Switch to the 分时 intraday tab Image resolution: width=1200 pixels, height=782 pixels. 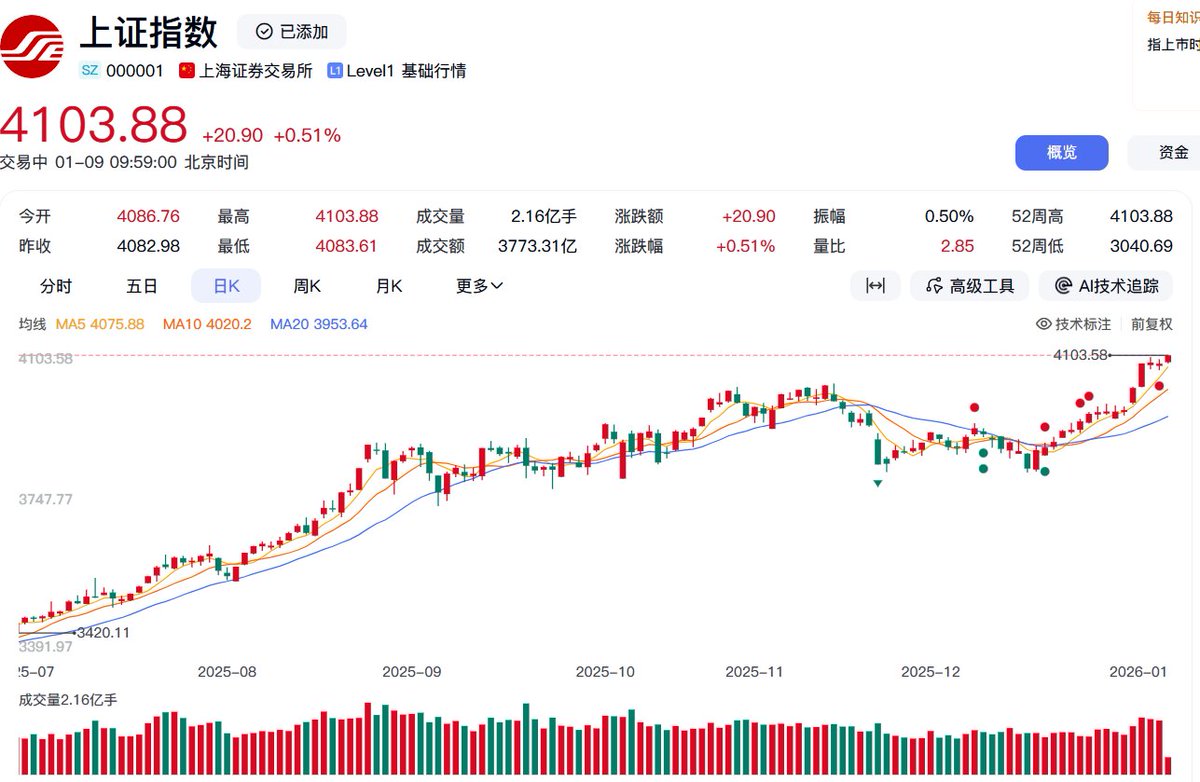tap(56, 285)
